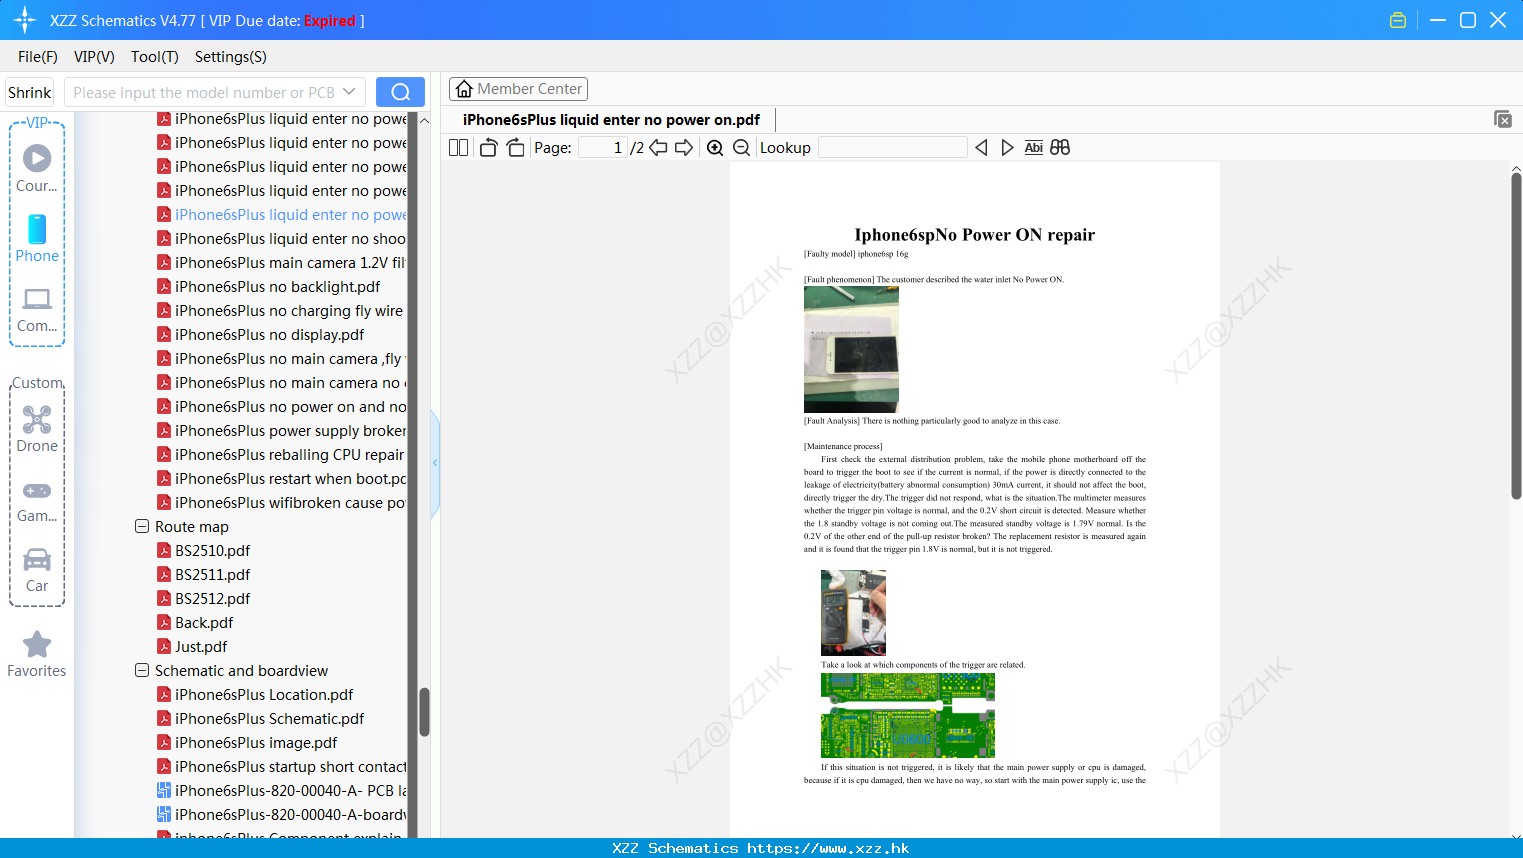Click the file tree vertical scrollbar thumb
The height and width of the screenshot is (858, 1523).
(424, 712)
